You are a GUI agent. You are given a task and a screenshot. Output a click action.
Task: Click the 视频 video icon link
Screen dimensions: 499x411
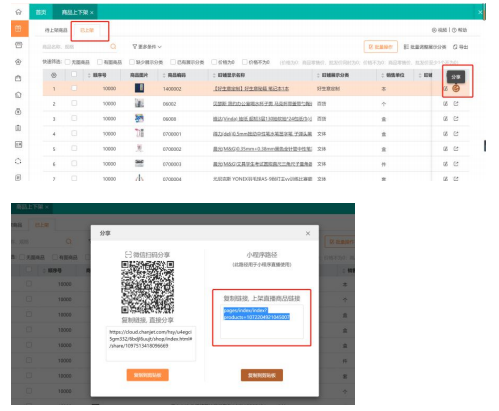(439, 30)
